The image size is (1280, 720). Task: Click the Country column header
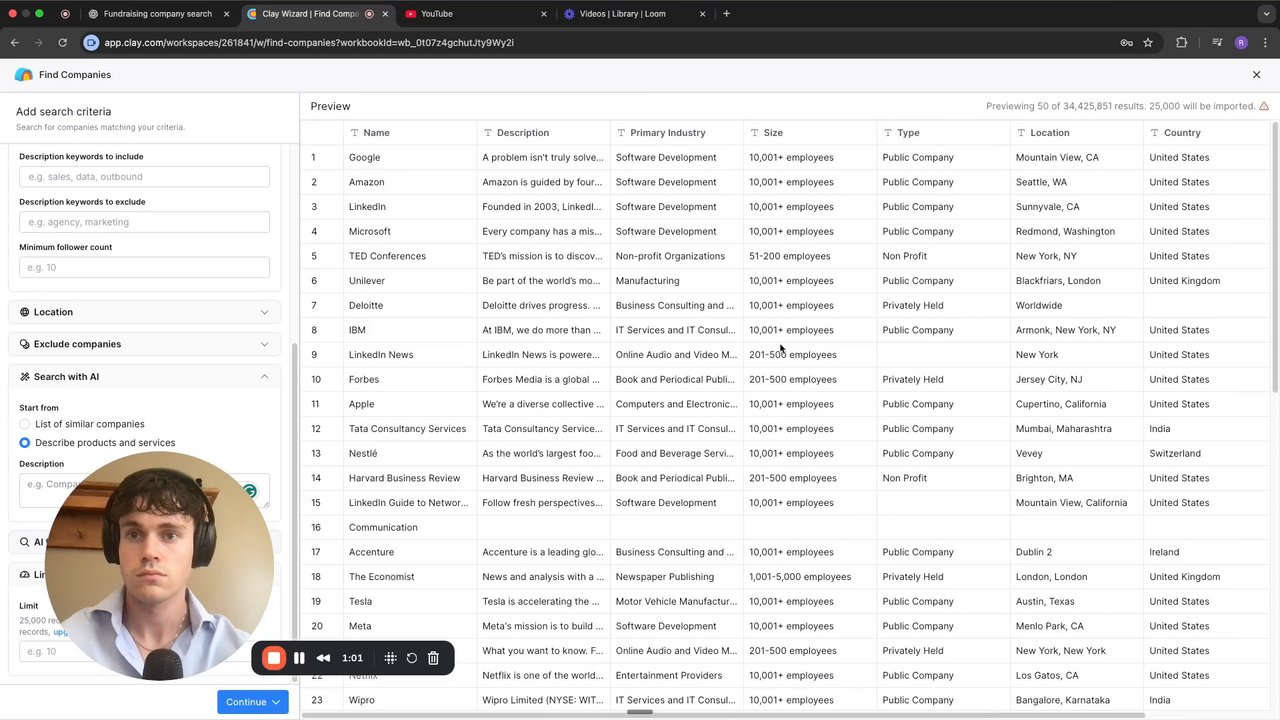point(1207,133)
